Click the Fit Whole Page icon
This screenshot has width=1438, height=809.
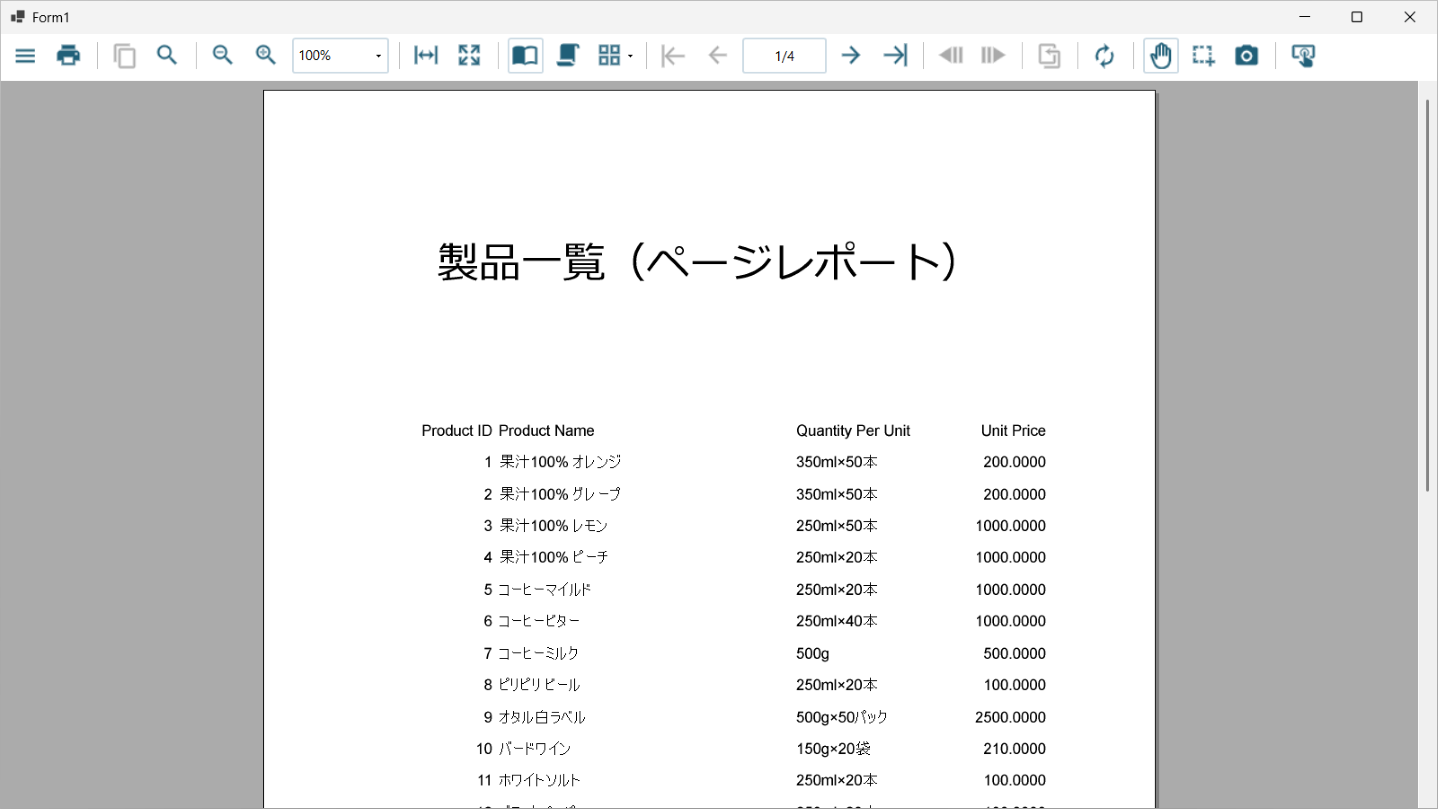(x=469, y=56)
